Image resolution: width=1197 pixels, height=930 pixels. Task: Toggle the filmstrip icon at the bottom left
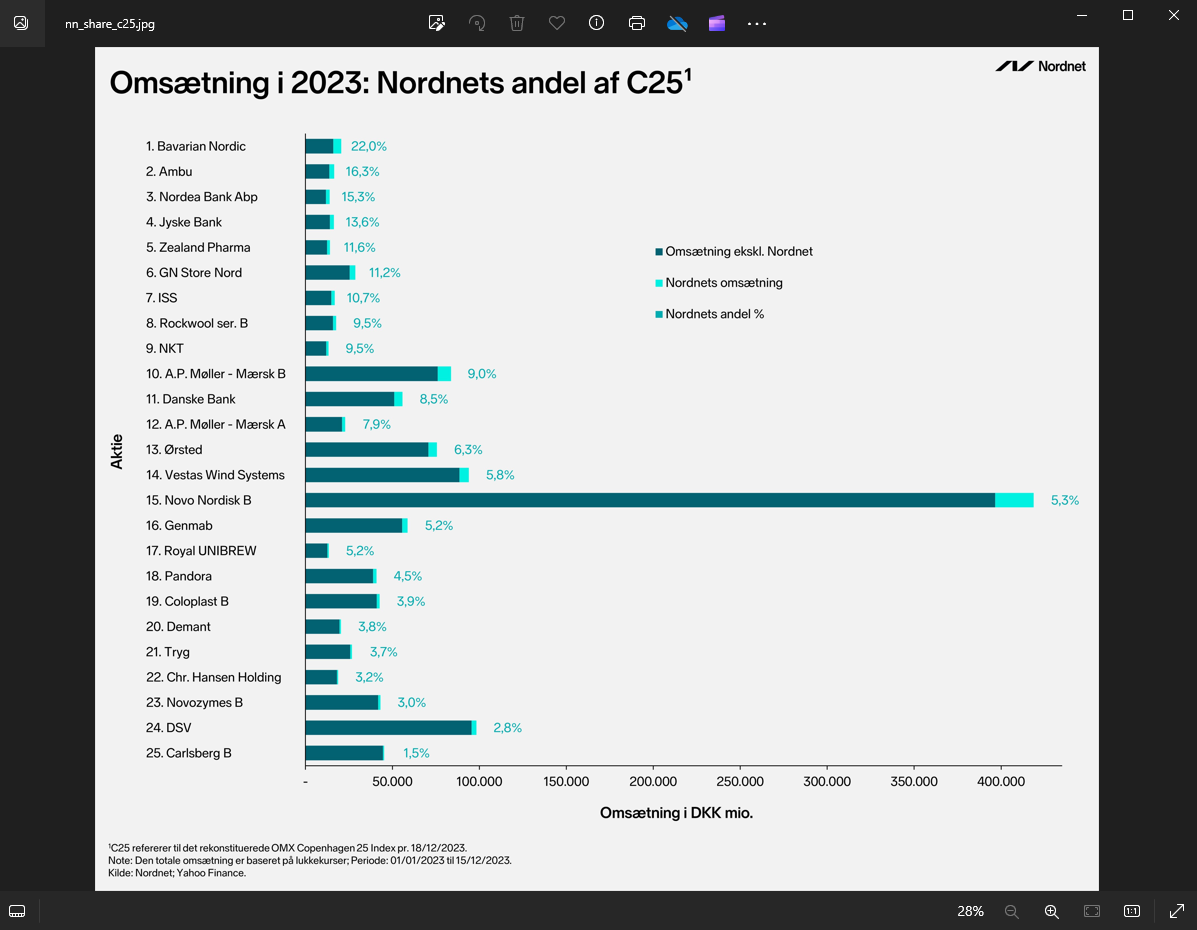pos(17,911)
